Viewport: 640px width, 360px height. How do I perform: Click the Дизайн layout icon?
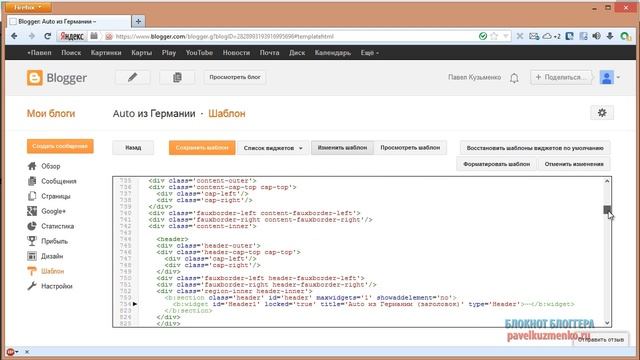click(x=32, y=256)
